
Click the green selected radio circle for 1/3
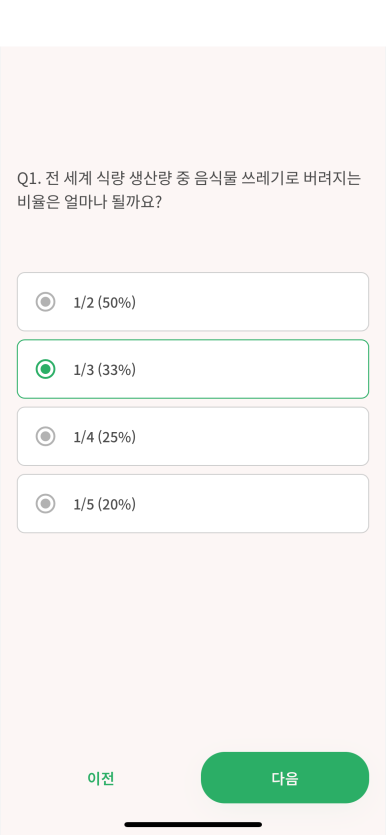click(x=45, y=369)
